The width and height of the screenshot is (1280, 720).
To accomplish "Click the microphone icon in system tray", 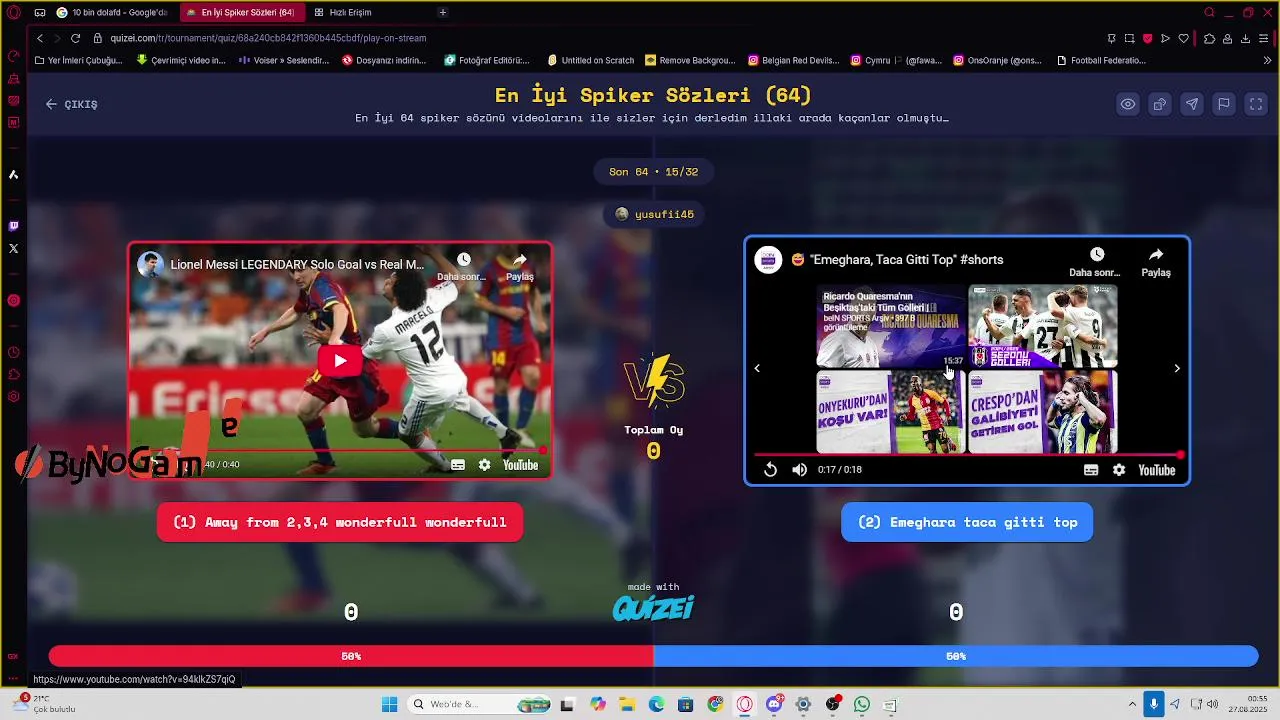I will click(x=1153, y=704).
